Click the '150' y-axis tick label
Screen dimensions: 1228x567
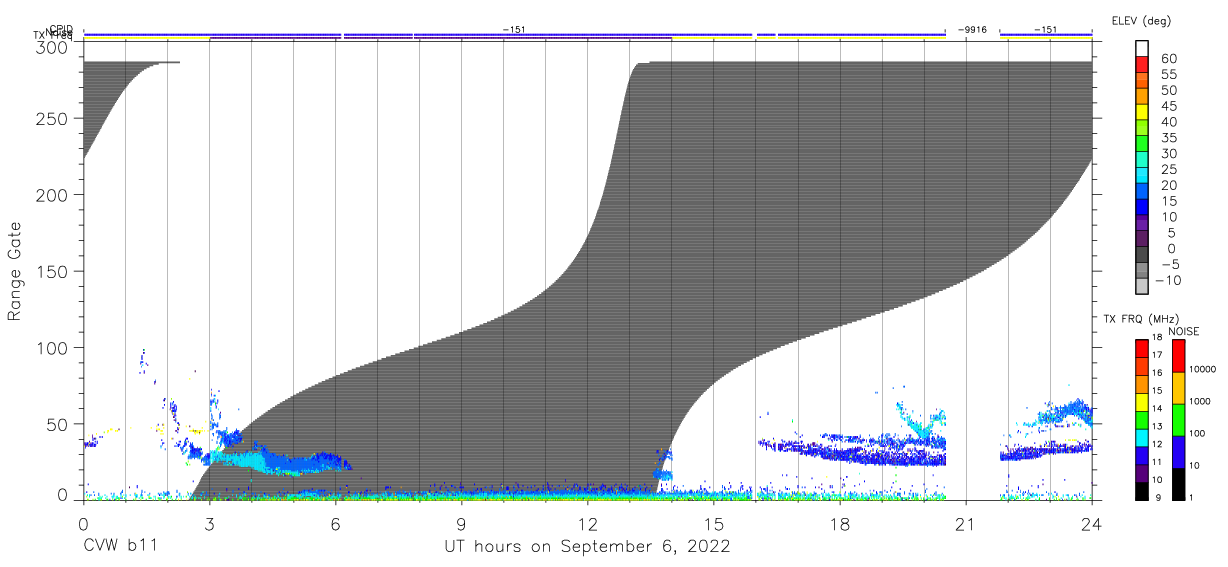[54, 272]
